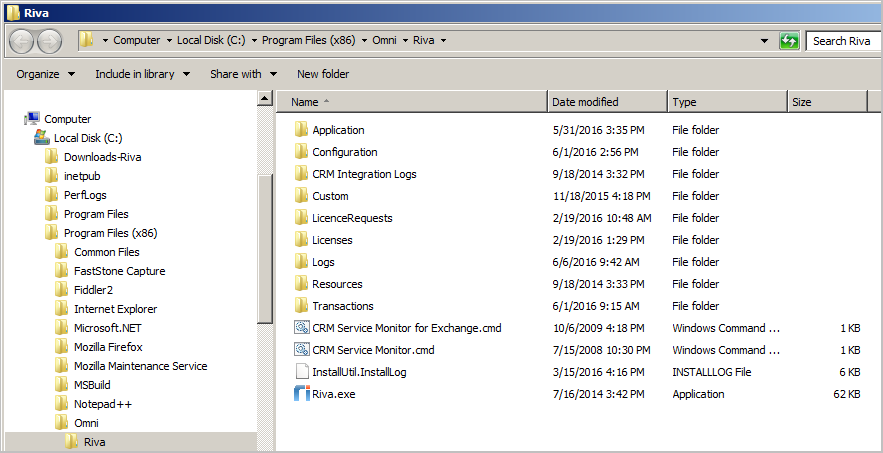Expand the address bar history dropdown arrow
Viewport: 883px width, 453px height.
764,41
